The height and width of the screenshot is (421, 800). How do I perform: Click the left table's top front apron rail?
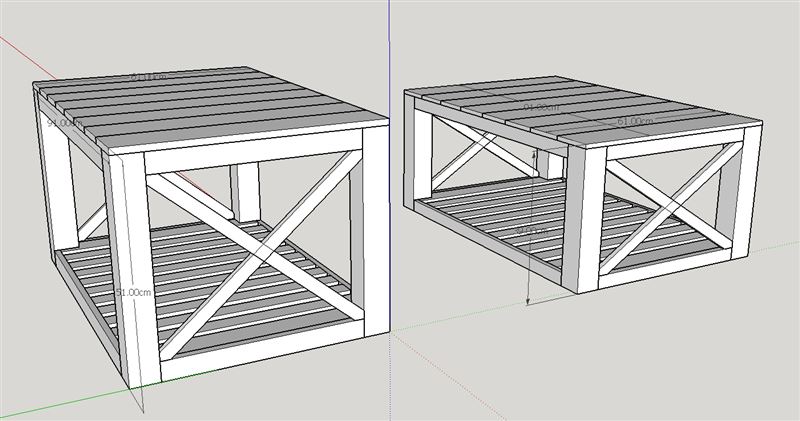[x=250, y=160]
